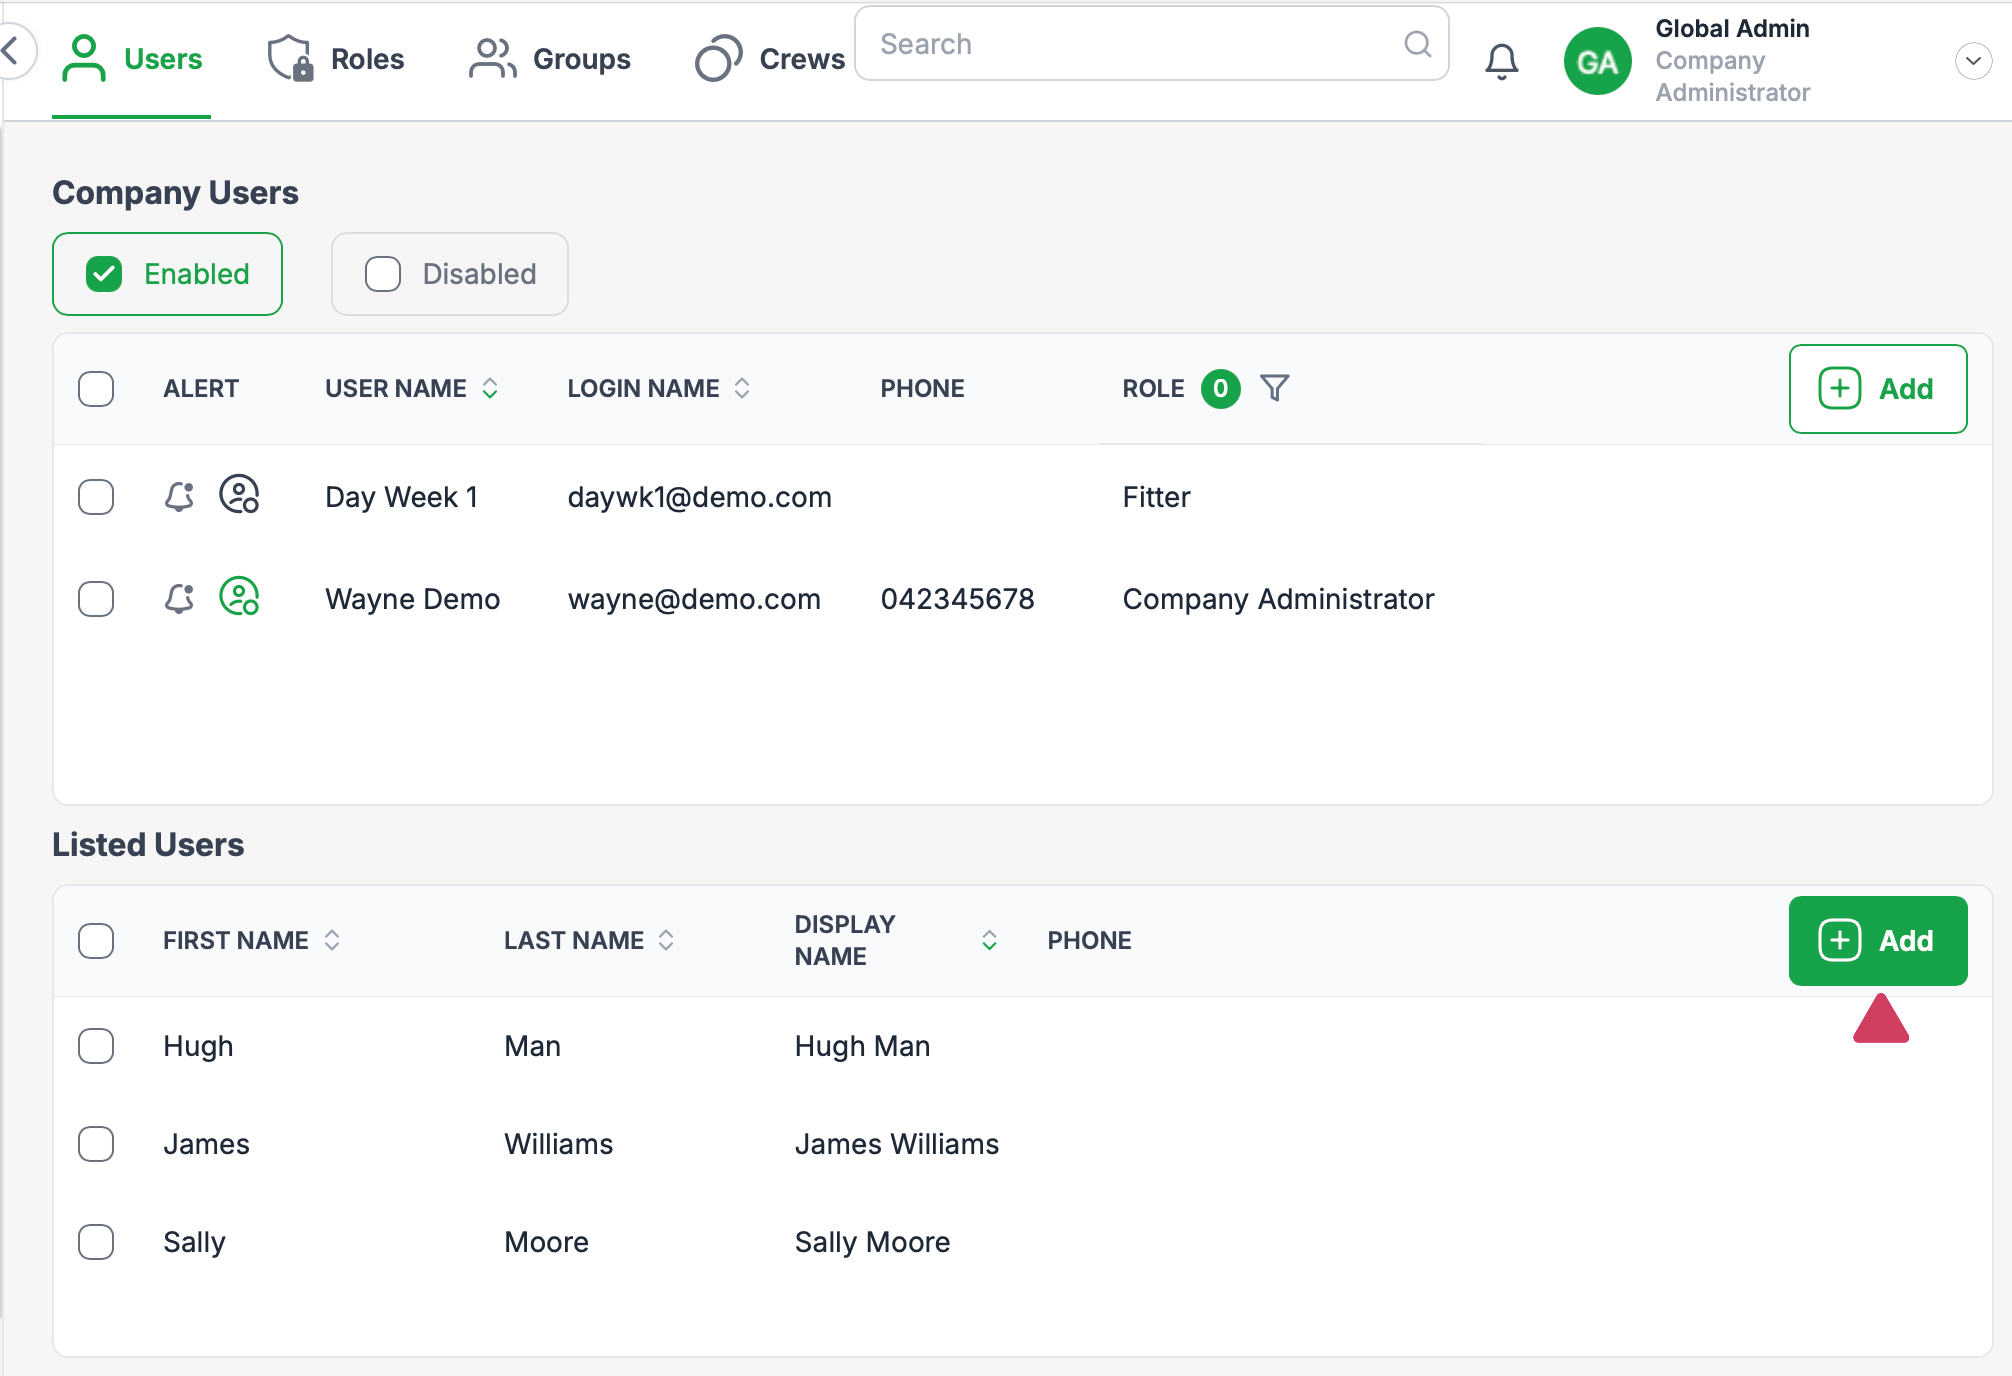Image resolution: width=2012 pixels, height=1376 pixels.
Task: Click alert bell icon for Day Week 1
Action: click(179, 496)
